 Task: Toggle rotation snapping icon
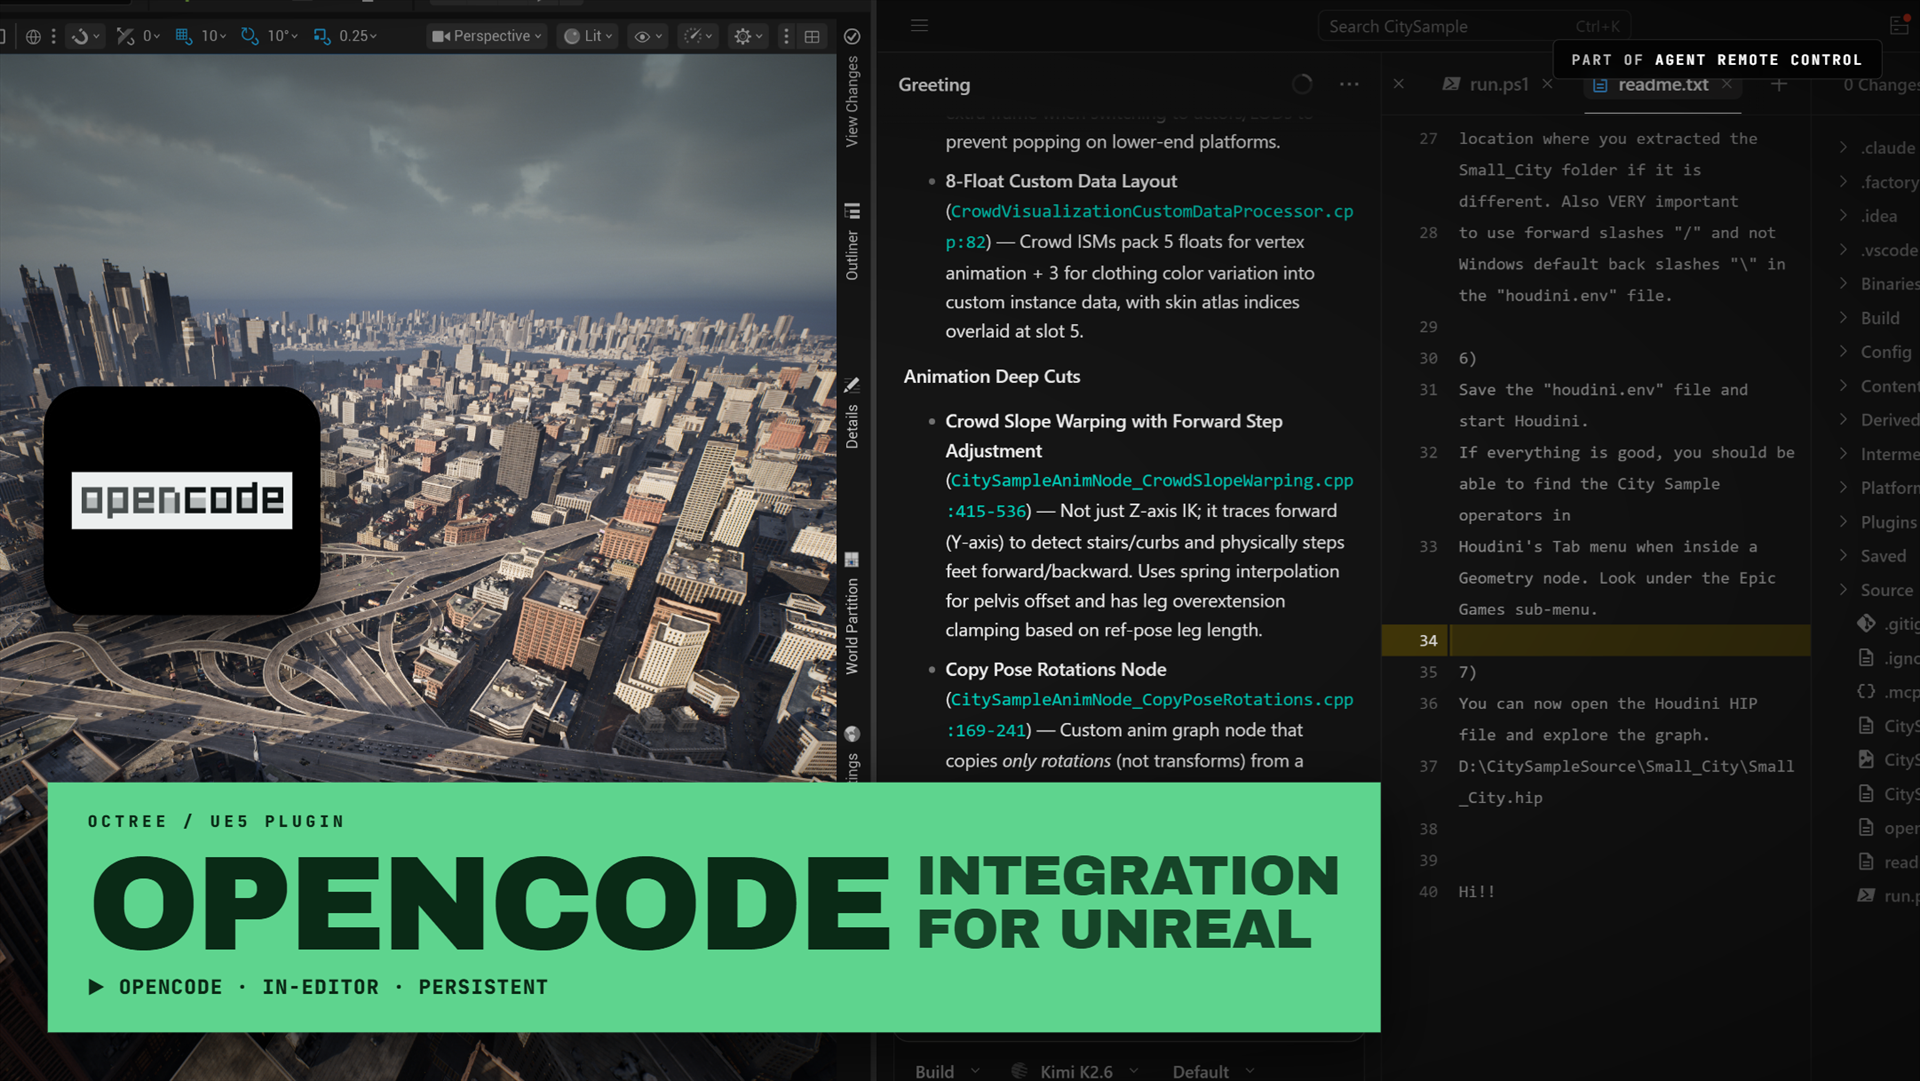tap(250, 36)
